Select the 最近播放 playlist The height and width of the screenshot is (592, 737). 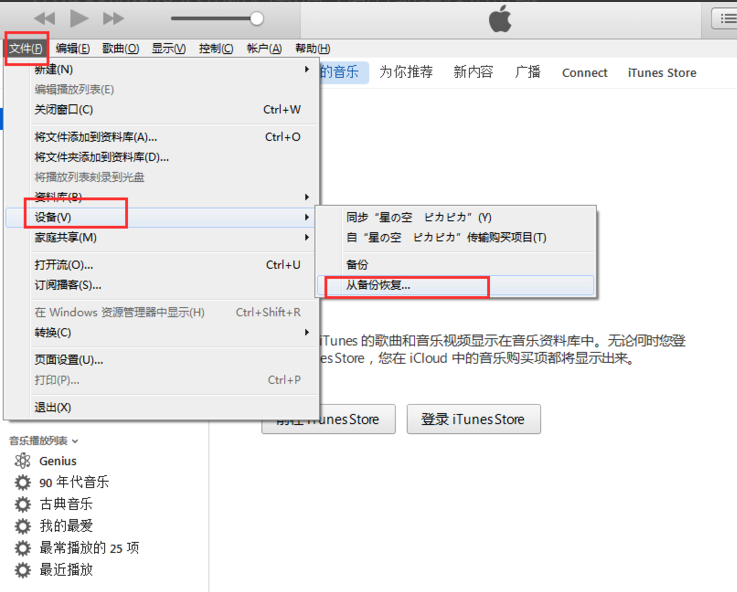(x=66, y=570)
